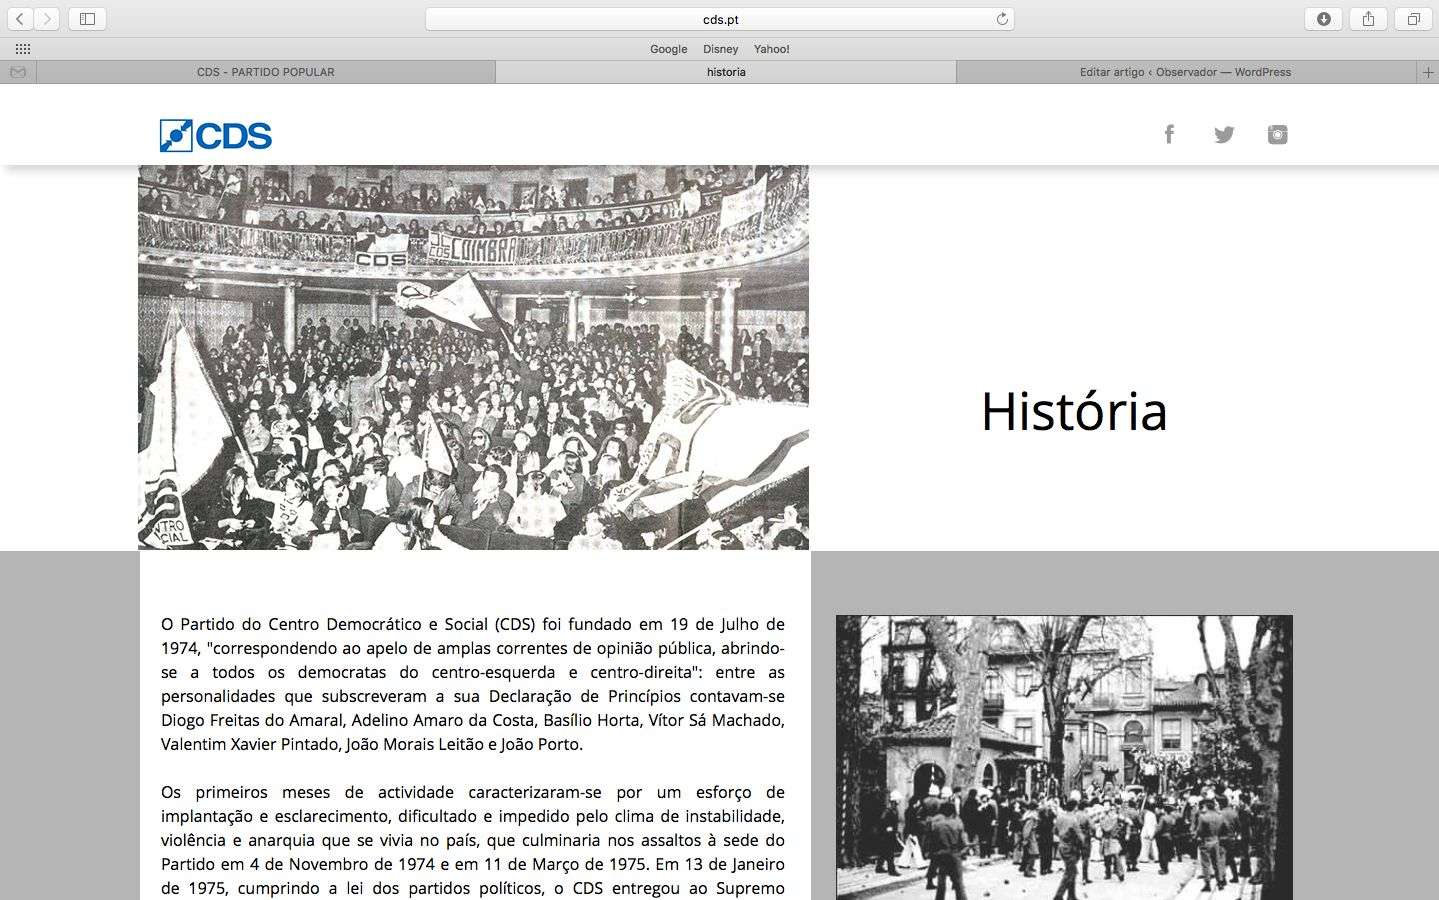Go back using Safari's back arrow
The width and height of the screenshot is (1439, 900).
click(20, 19)
